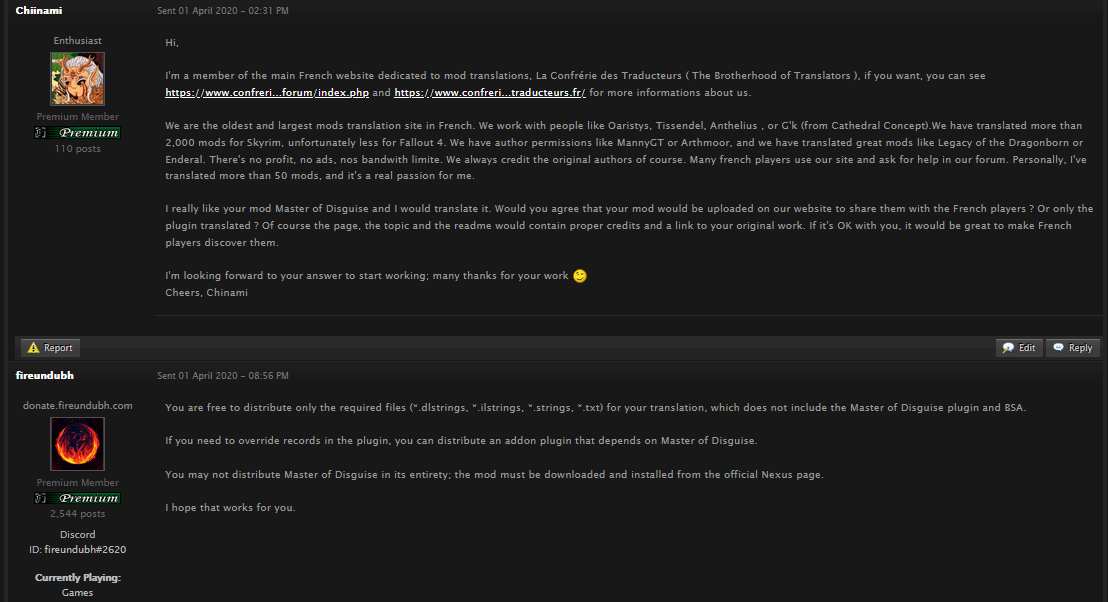View Chiinami's 110 posts

pos(77,148)
